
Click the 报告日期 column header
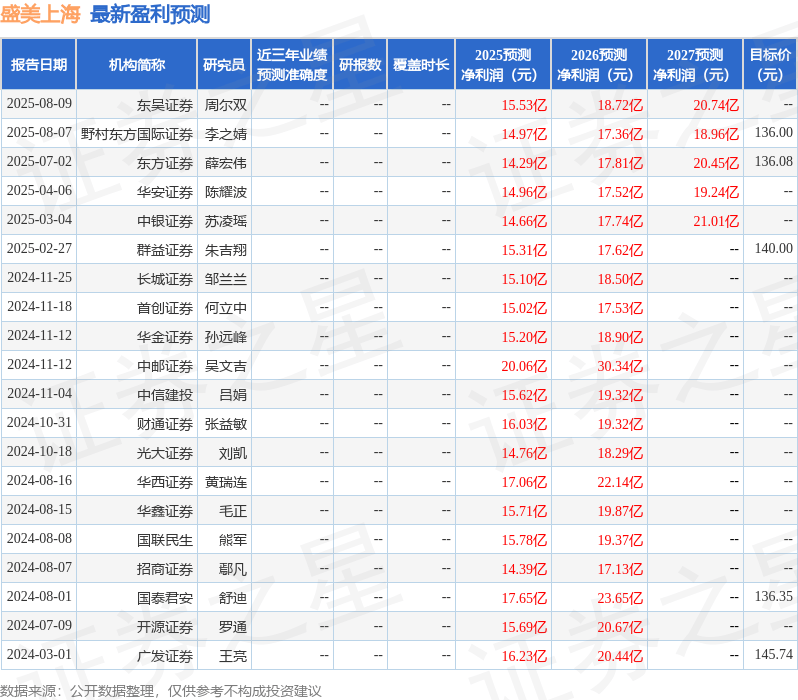39,65
